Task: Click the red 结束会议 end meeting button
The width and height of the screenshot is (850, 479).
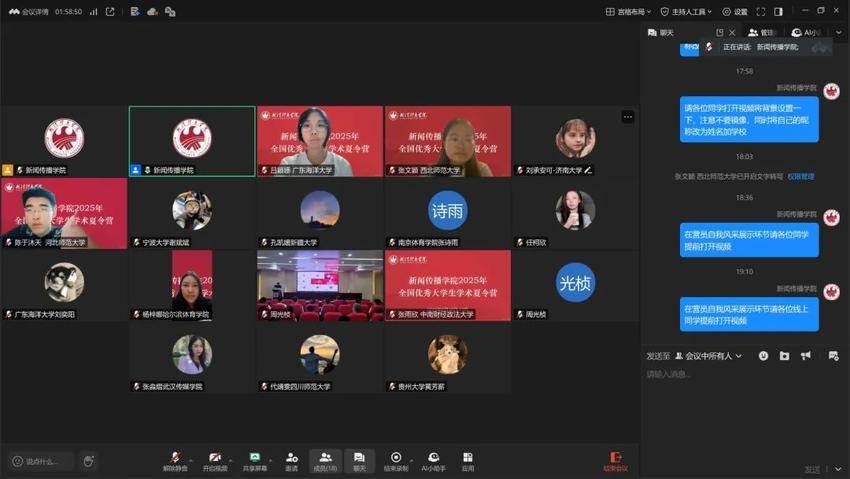Action: click(x=615, y=461)
